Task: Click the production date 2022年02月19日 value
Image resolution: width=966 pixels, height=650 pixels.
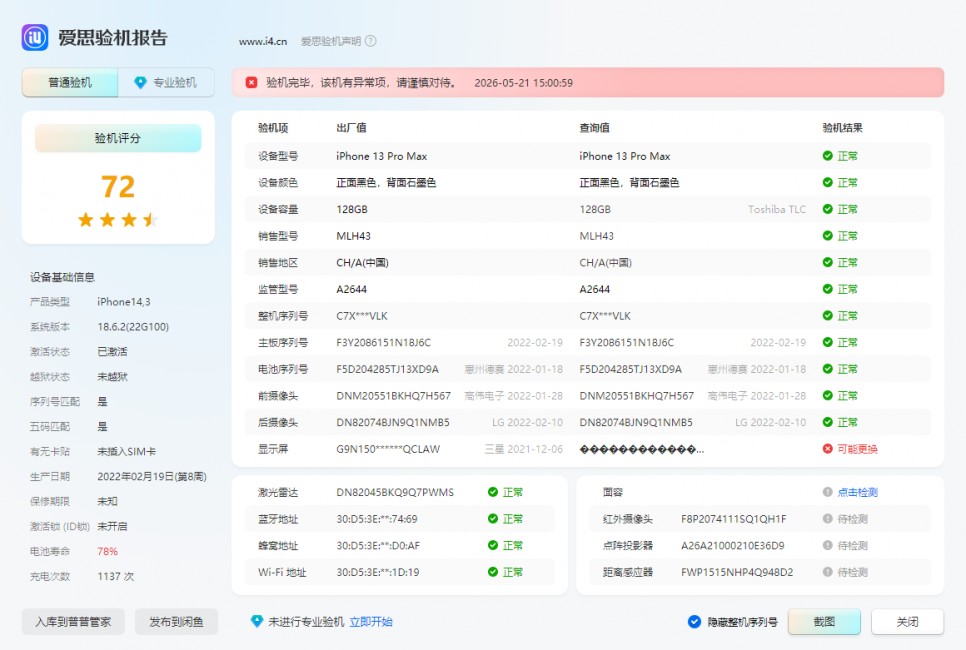Action: pos(152,477)
